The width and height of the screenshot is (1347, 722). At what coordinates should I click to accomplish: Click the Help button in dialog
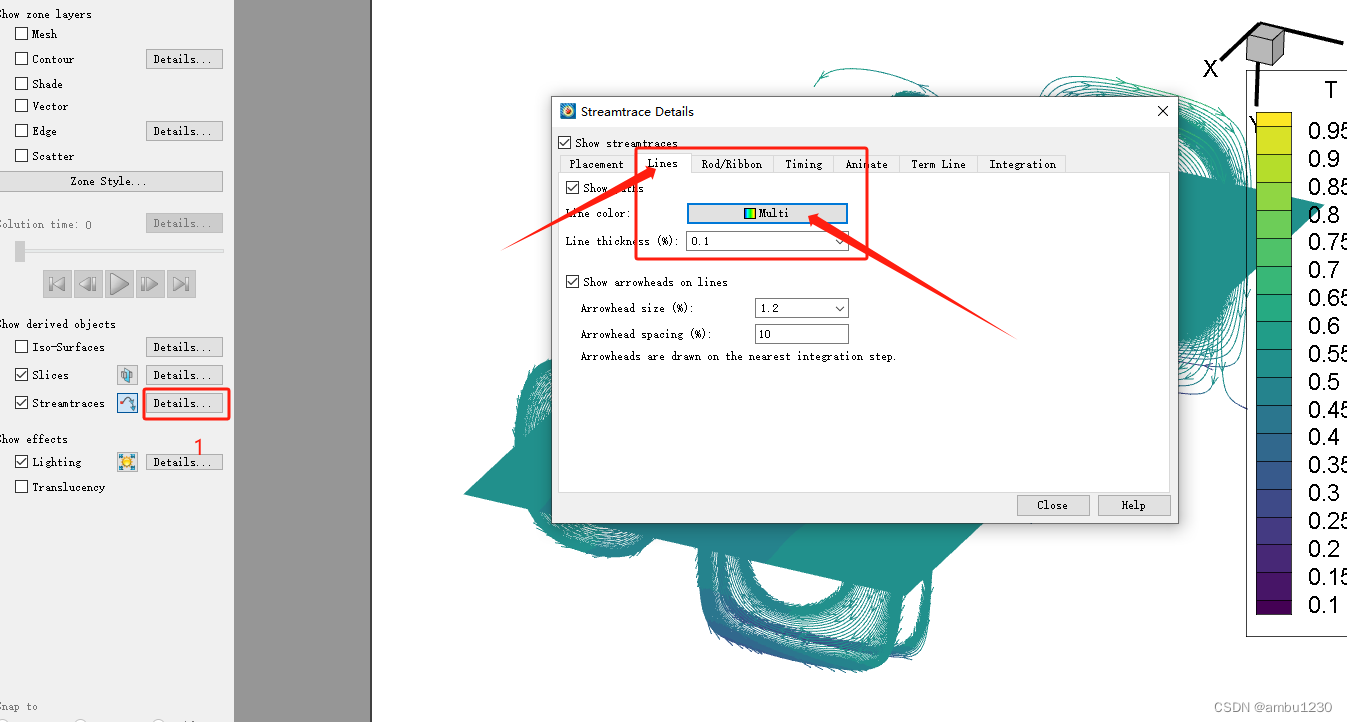[x=1134, y=505]
